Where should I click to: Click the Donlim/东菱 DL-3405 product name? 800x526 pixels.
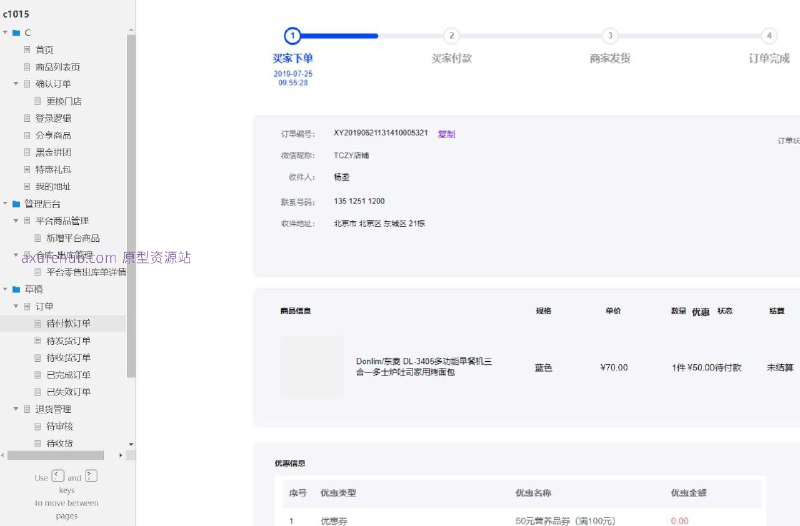(424, 367)
